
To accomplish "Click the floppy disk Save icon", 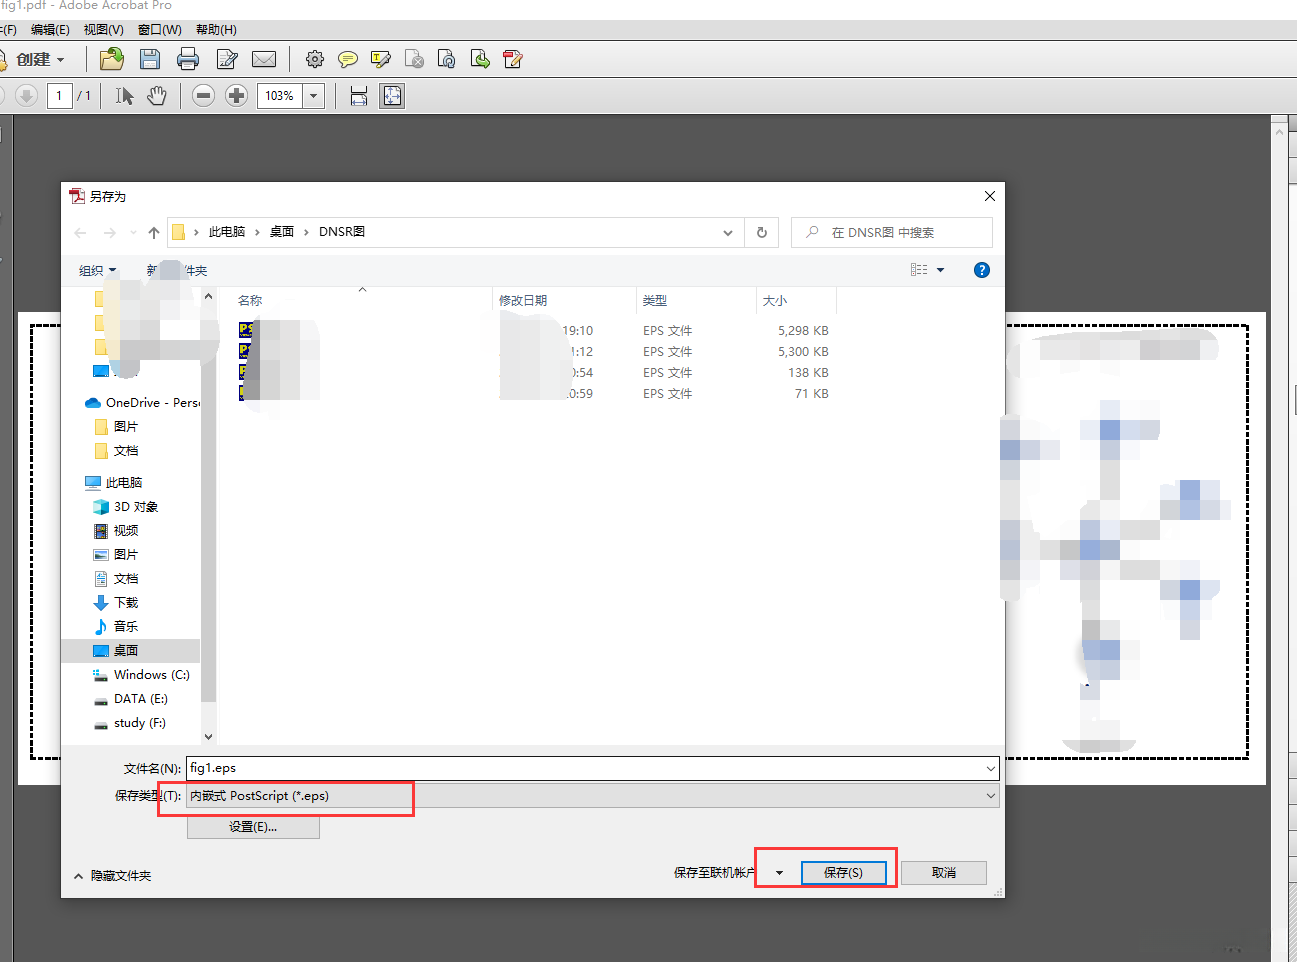I will pos(150,59).
